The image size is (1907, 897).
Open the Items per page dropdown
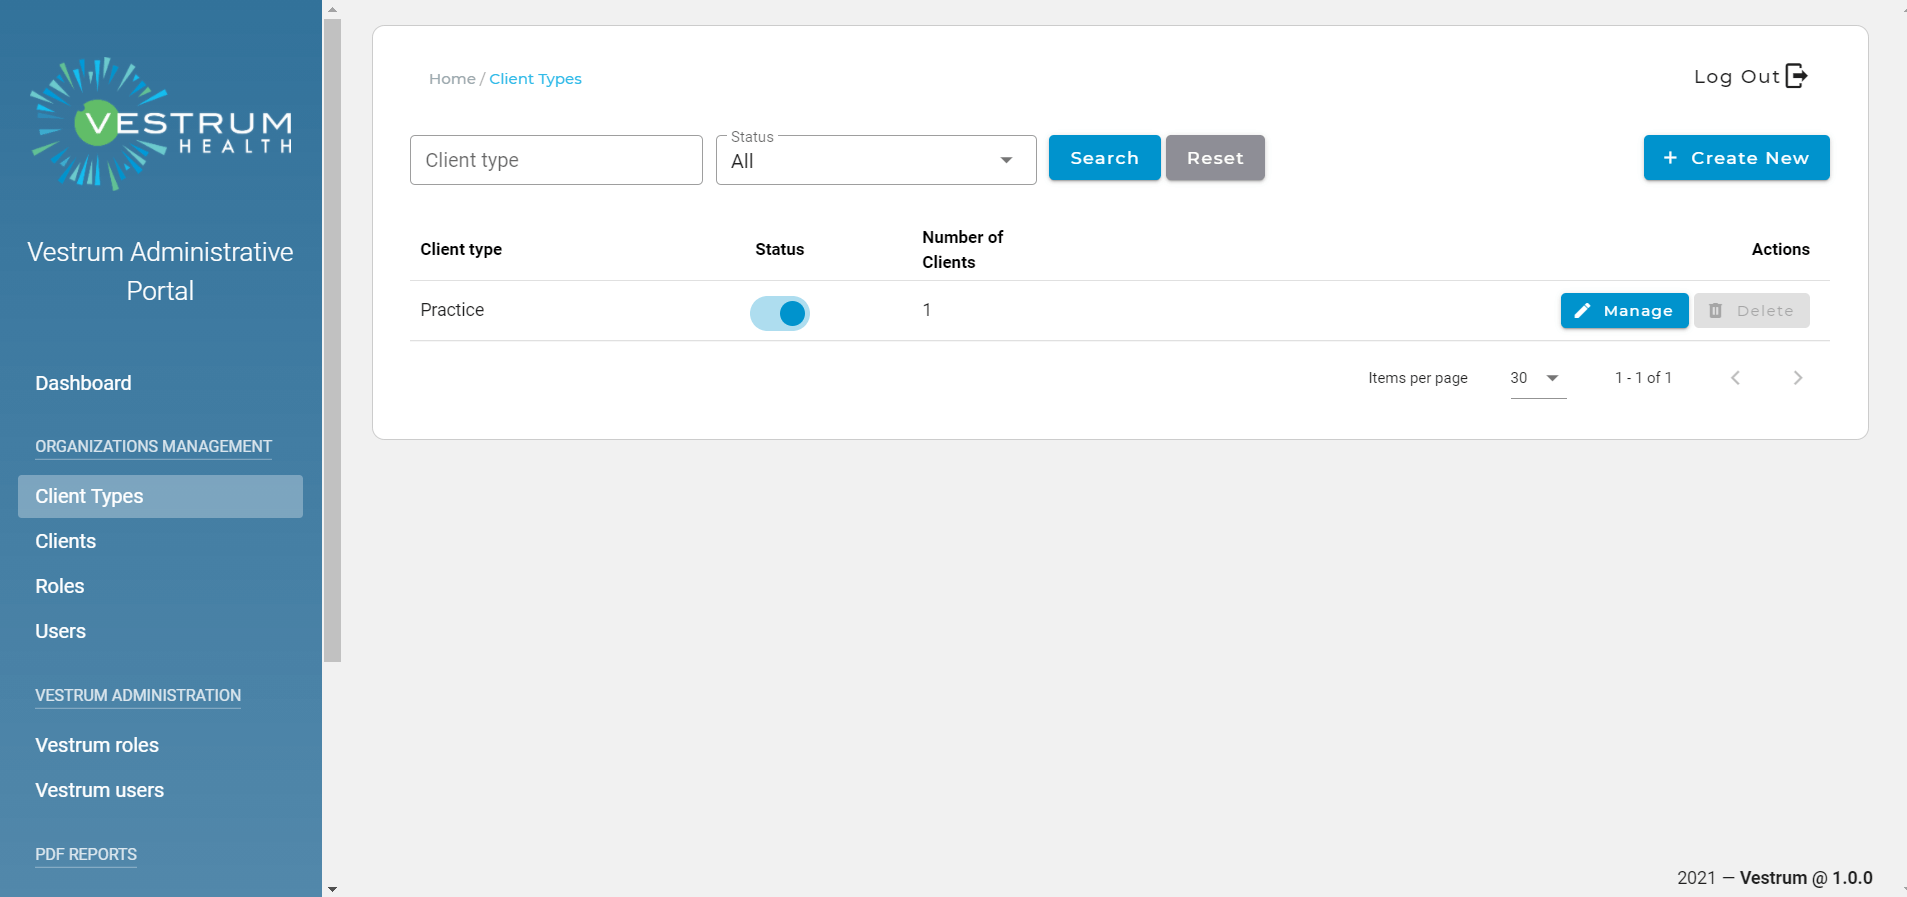tap(1538, 378)
